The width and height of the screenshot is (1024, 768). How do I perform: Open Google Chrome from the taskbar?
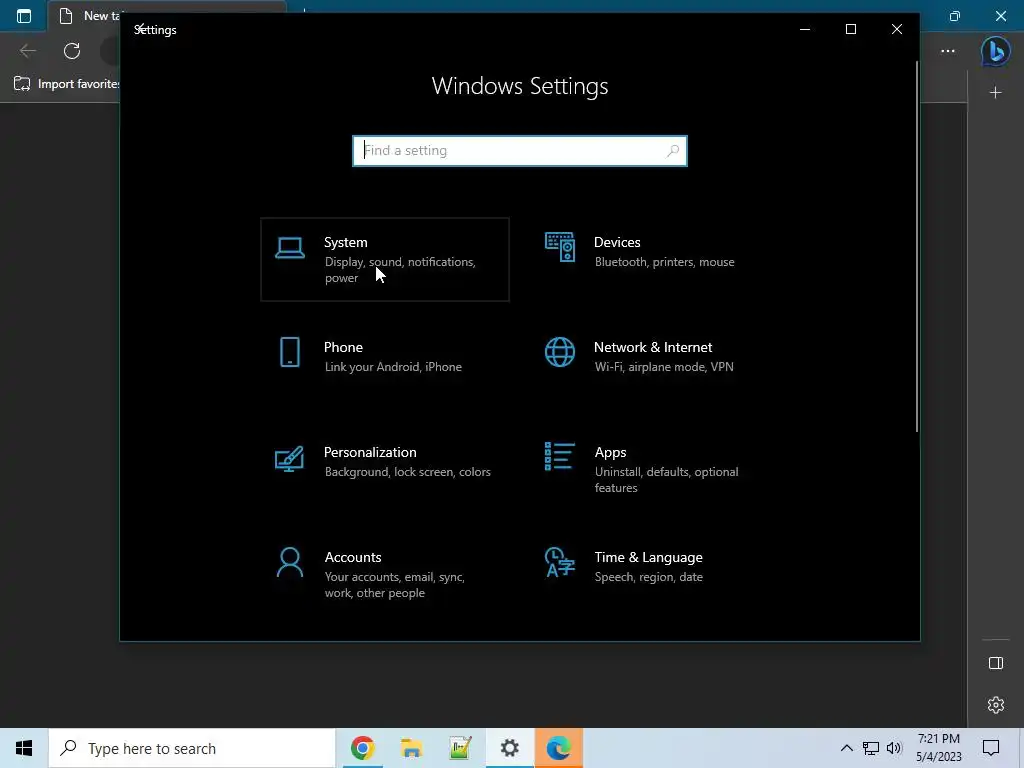[x=362, y=748]
